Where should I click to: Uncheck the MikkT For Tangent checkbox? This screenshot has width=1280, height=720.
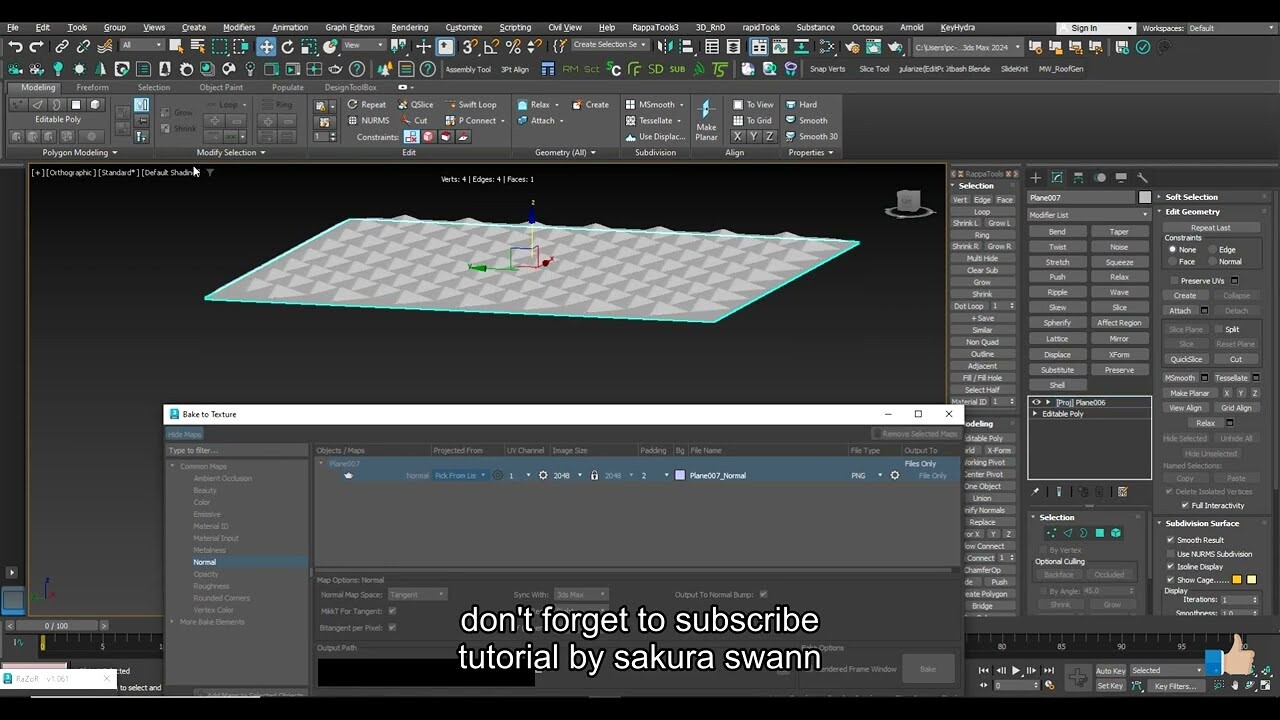point(392,611)
